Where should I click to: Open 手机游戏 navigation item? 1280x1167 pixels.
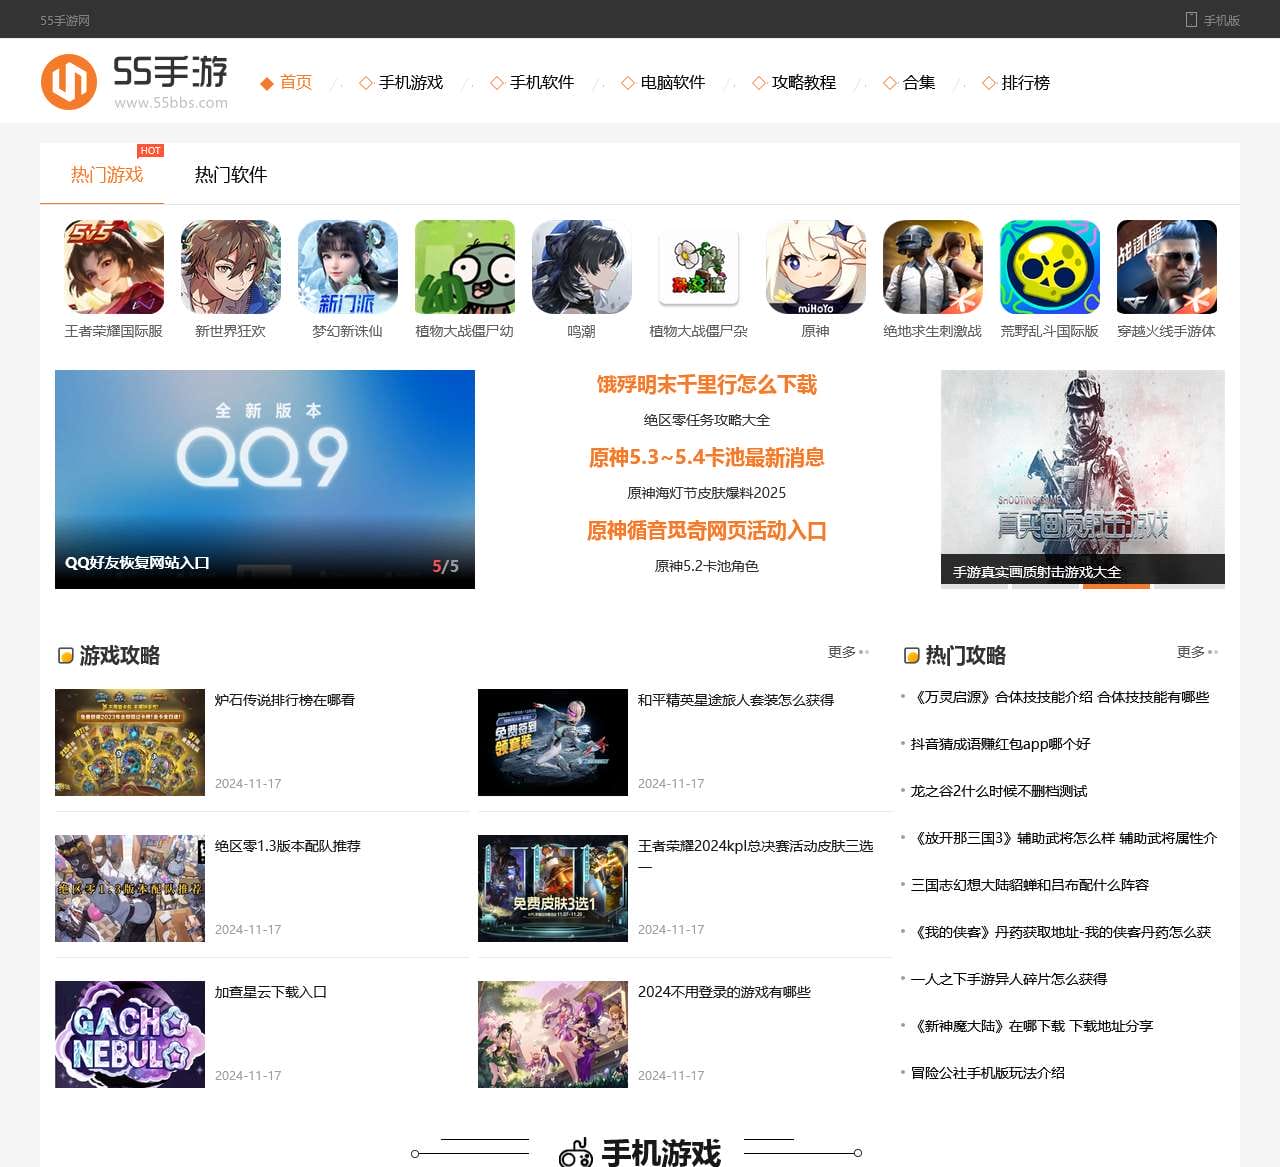tap(411, 82)
